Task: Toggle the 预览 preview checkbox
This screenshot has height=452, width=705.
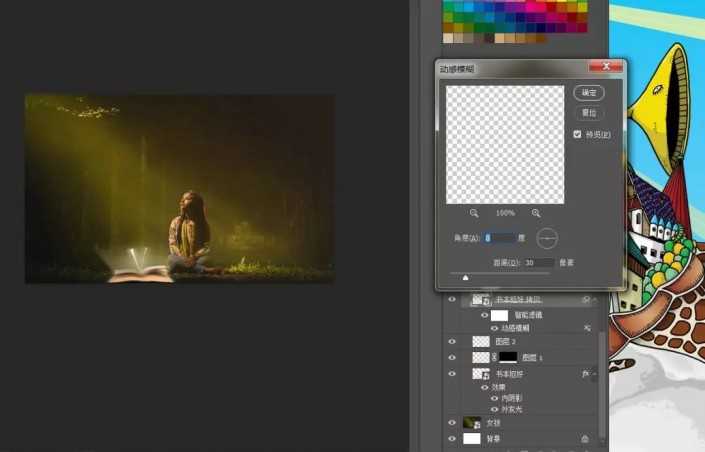Action: (x=578, y=134)
